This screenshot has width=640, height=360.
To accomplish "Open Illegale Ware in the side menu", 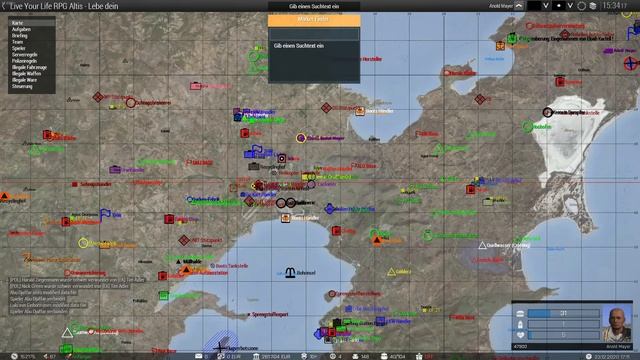I will point(31,80).
